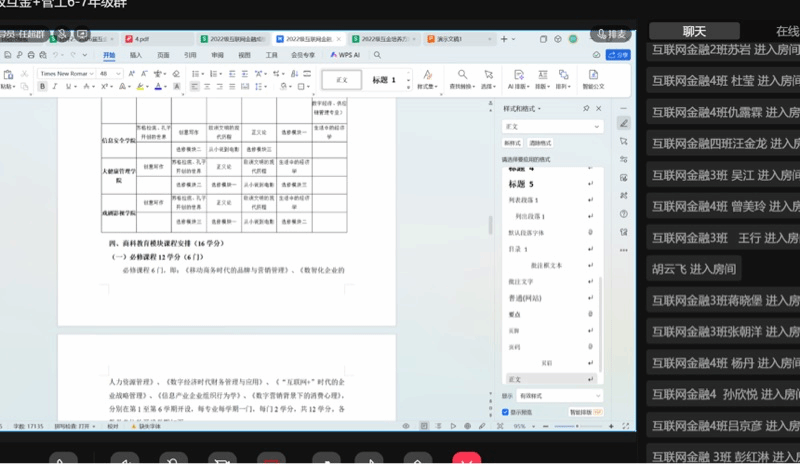Click the Find and Replace magnifier icon

pos(462,75)
